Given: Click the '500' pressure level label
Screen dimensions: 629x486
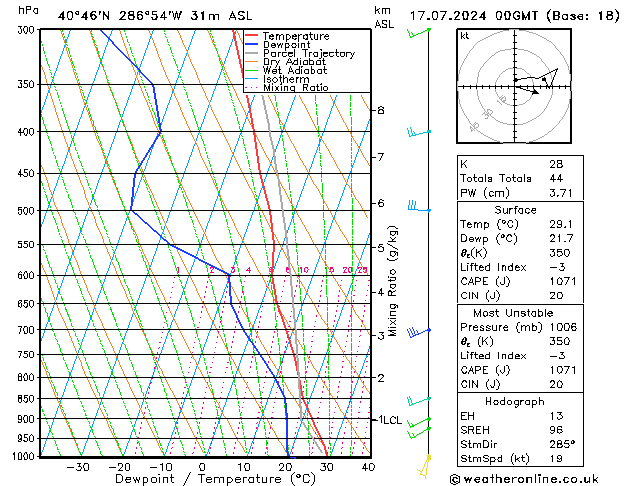Looking at the screenshot, I should [28, 211].
